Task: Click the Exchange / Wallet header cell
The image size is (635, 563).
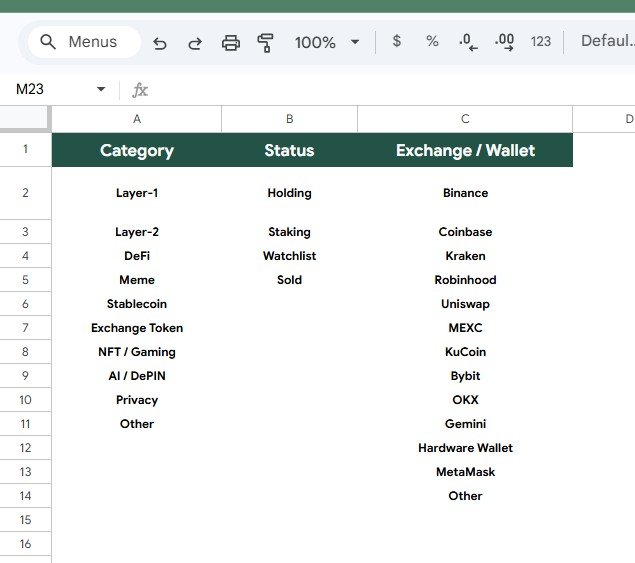Action: pyautogui.click(x=465, y=150)
